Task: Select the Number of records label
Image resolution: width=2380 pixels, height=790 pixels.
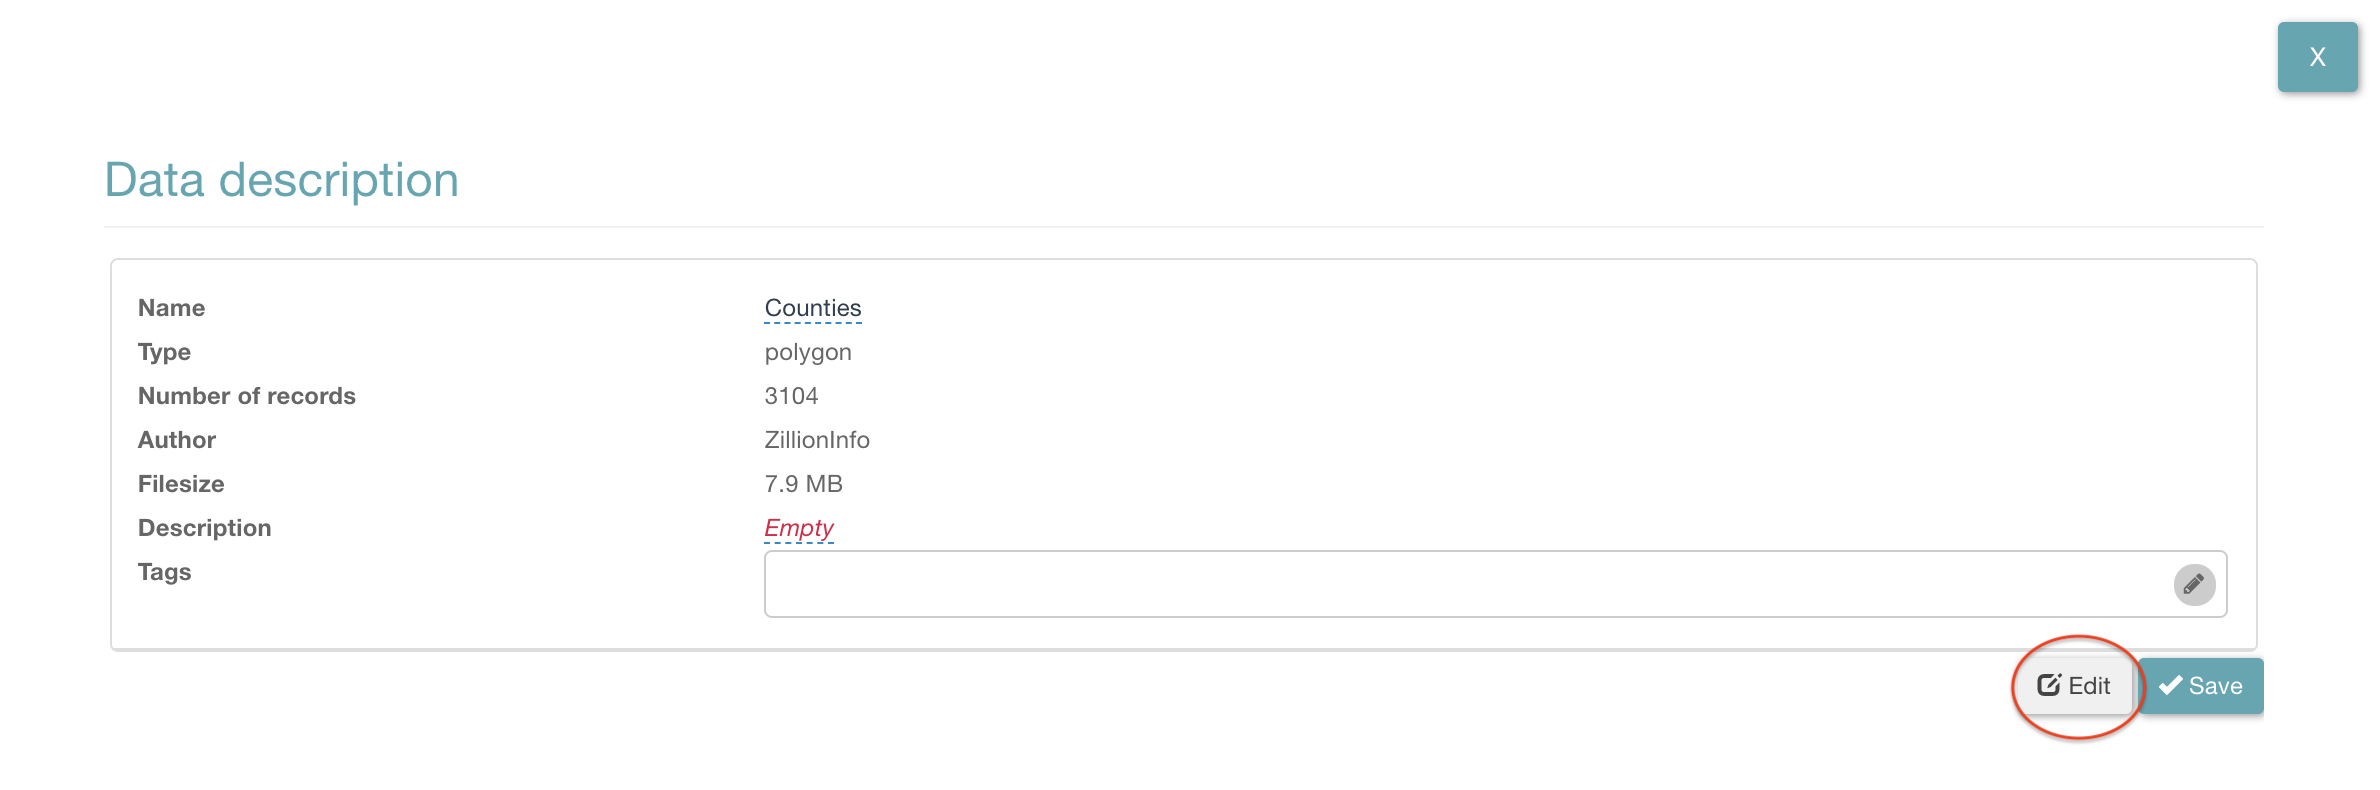Action: coord(246,396)
